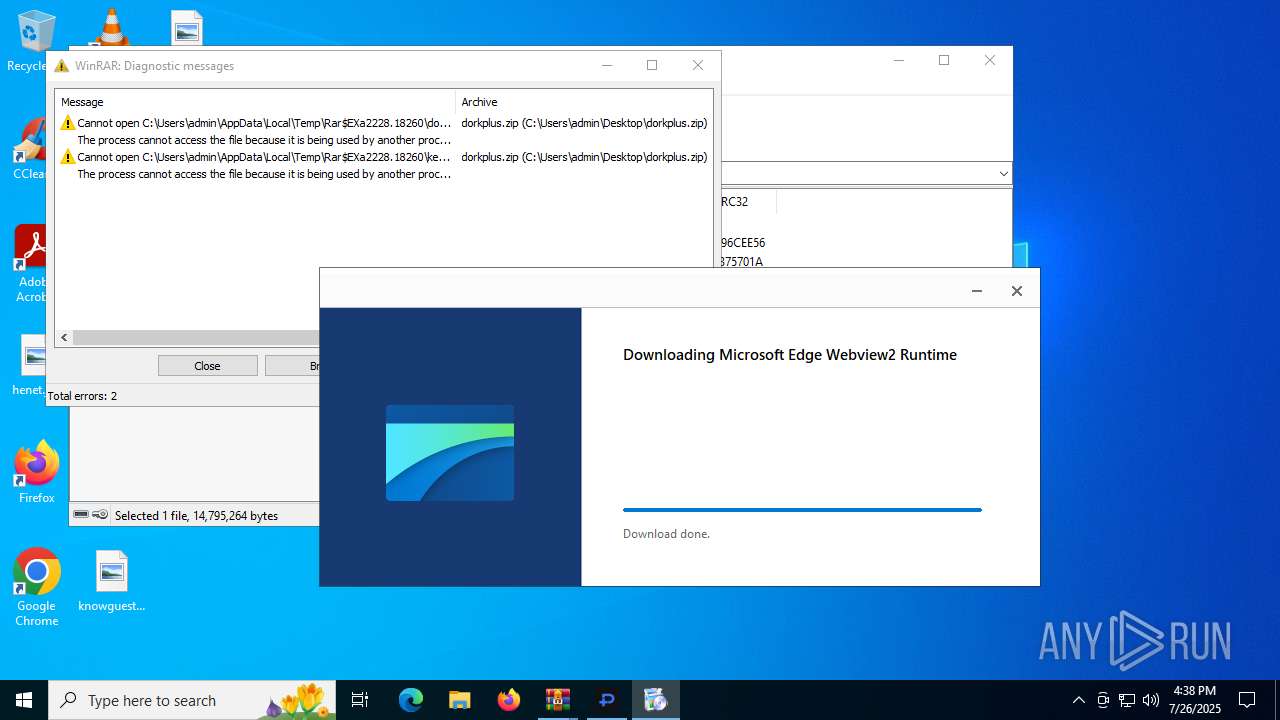This screenshot has height=720, width=1280.
Task: Maximize the WinRAR Diagnostic messages window
Action: click(x=652, y=65)
